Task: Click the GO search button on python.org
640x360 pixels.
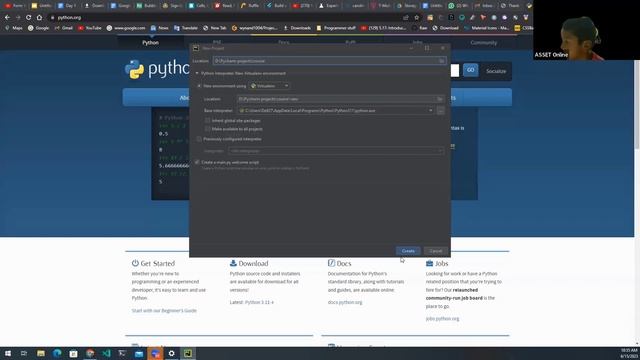Action: [471, 70]
